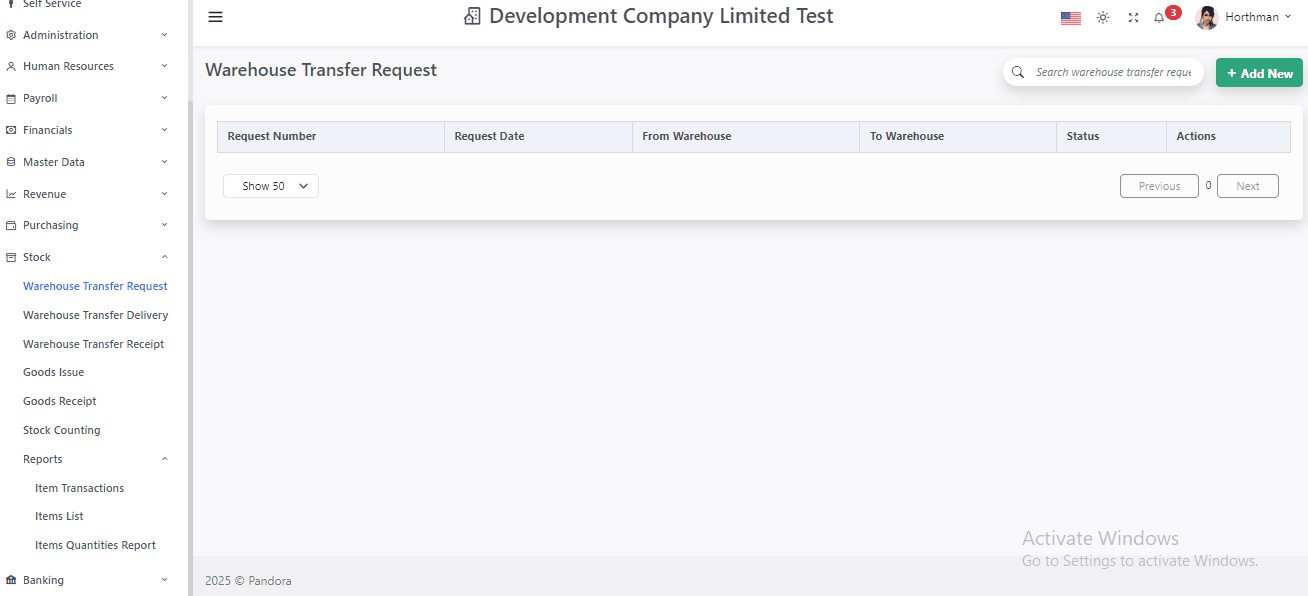Sort by Status column header
Image resolution: width=1308 pixels, height=596 pixels.
[x=1111, y=136]
